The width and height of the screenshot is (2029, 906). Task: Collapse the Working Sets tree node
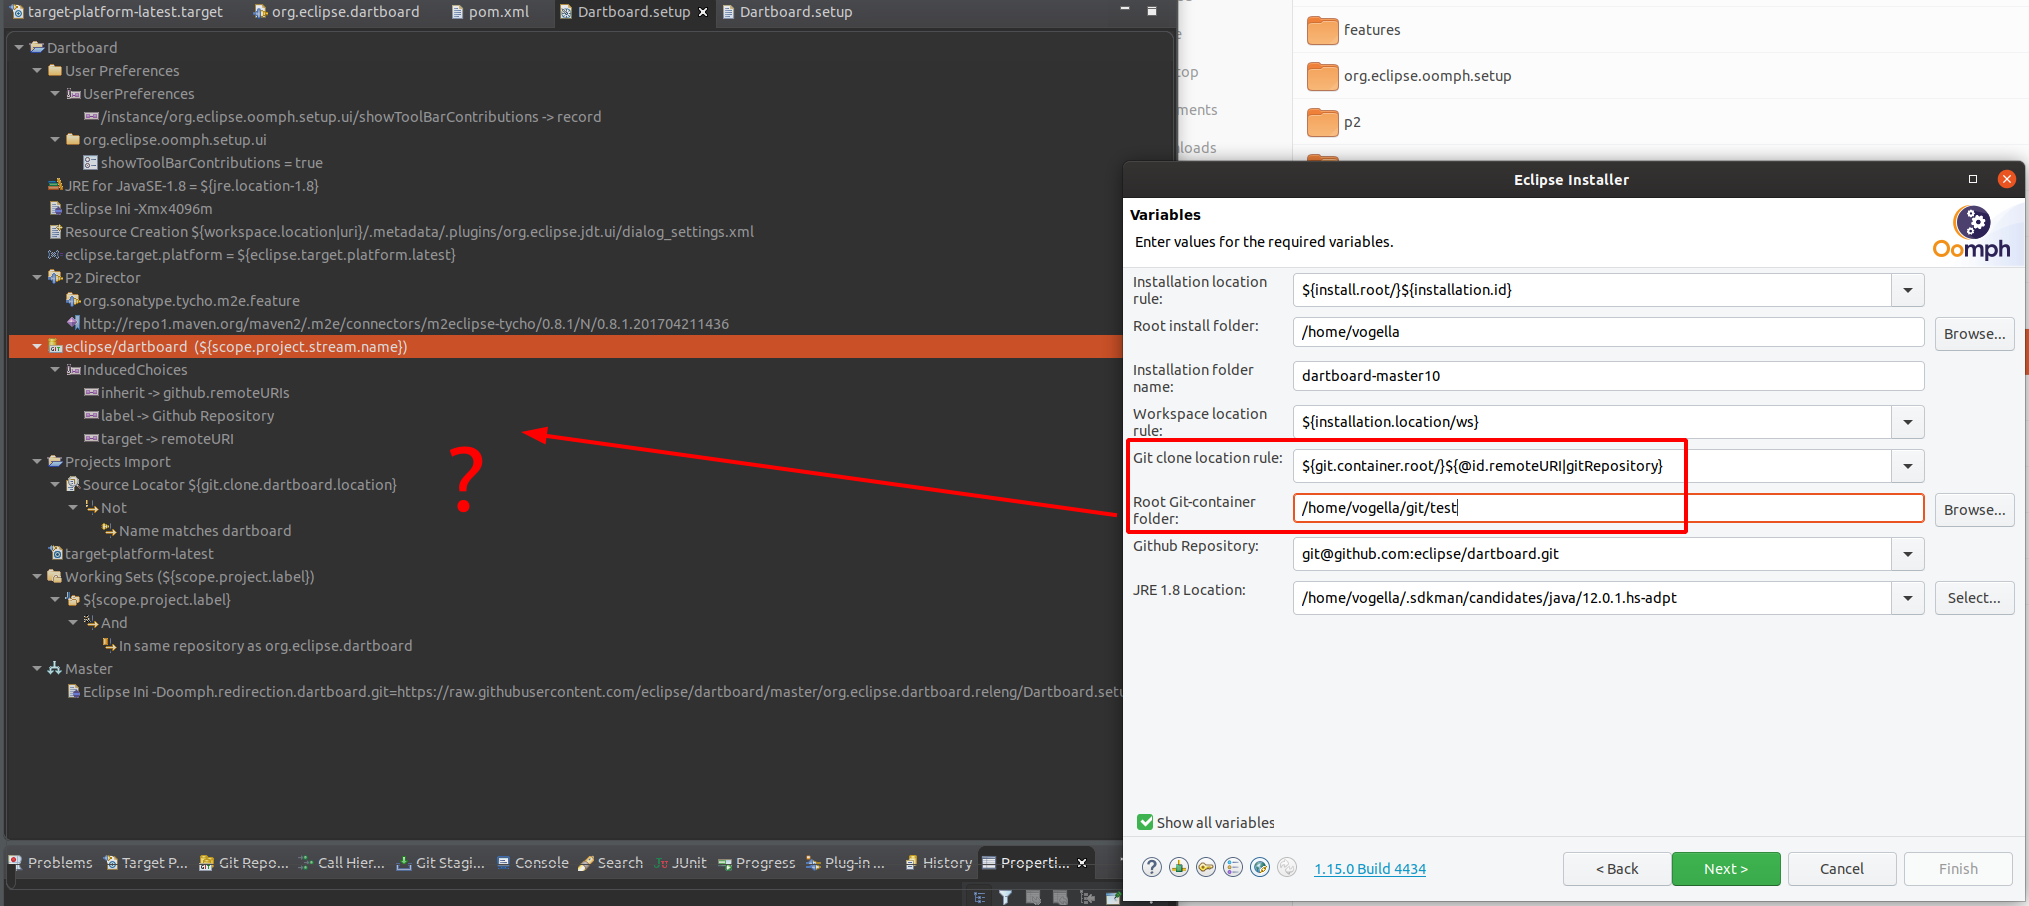tap(37, 576)
